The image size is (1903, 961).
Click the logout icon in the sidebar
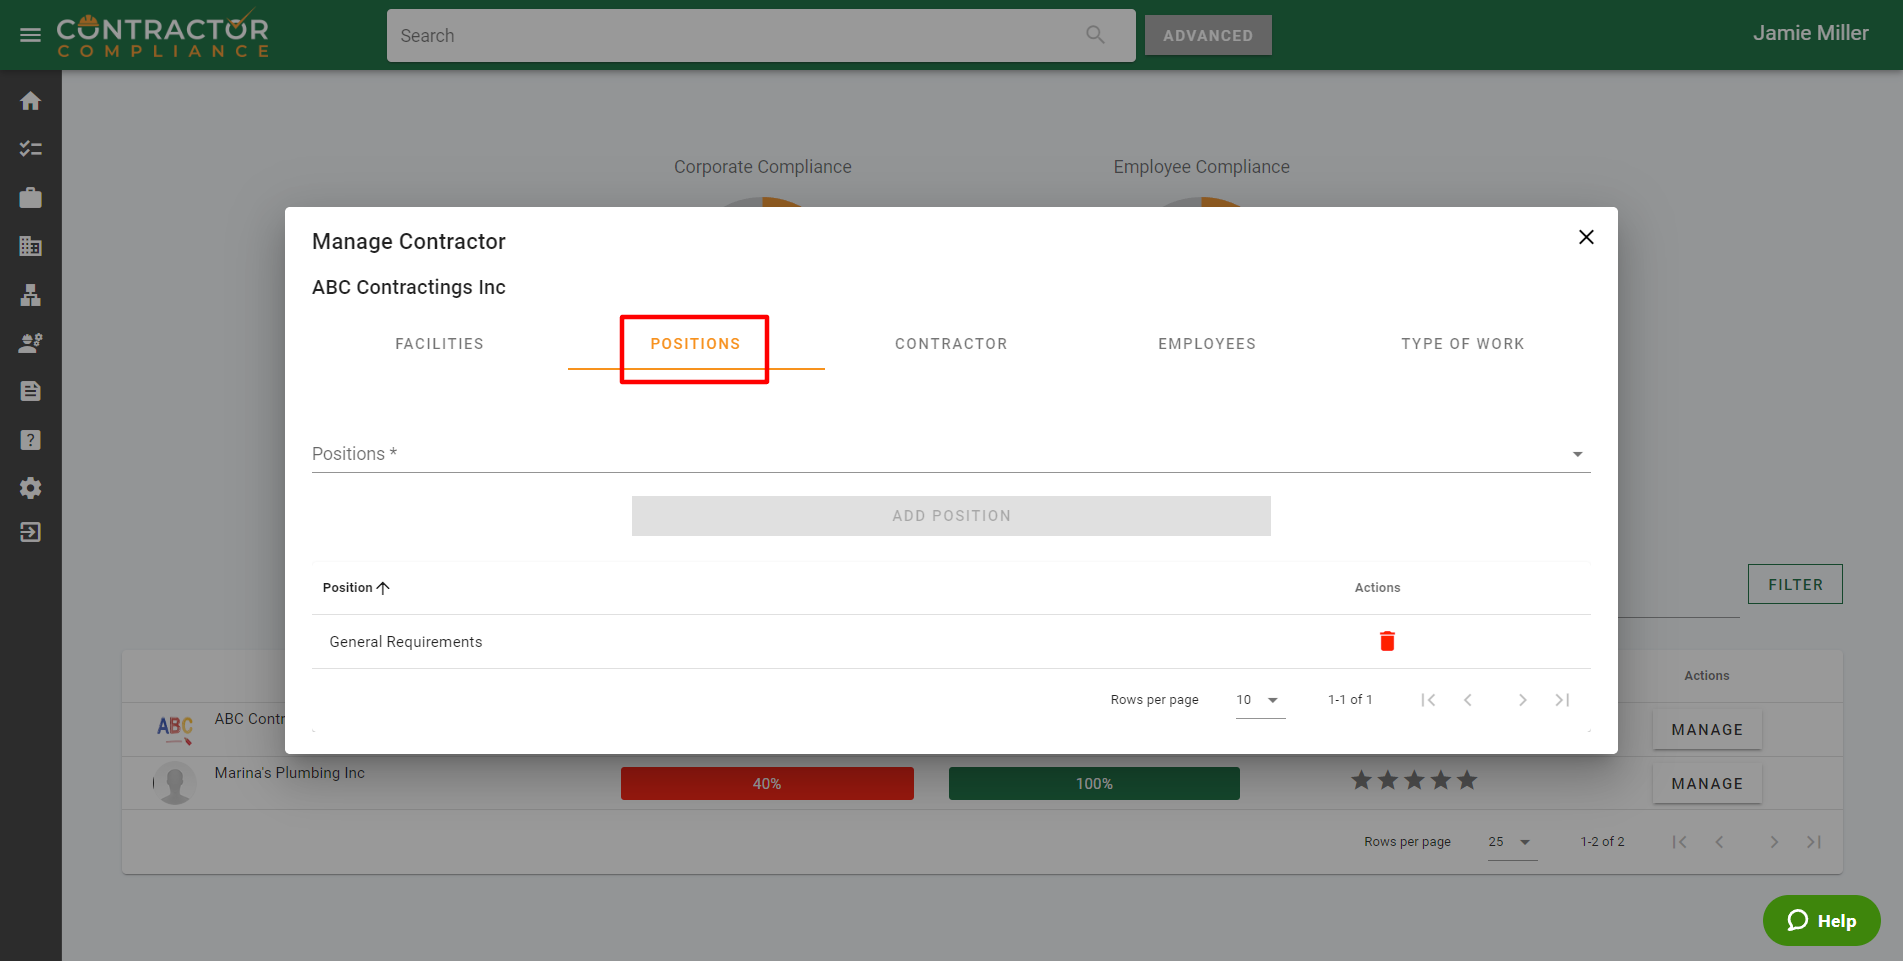point(30,532)
